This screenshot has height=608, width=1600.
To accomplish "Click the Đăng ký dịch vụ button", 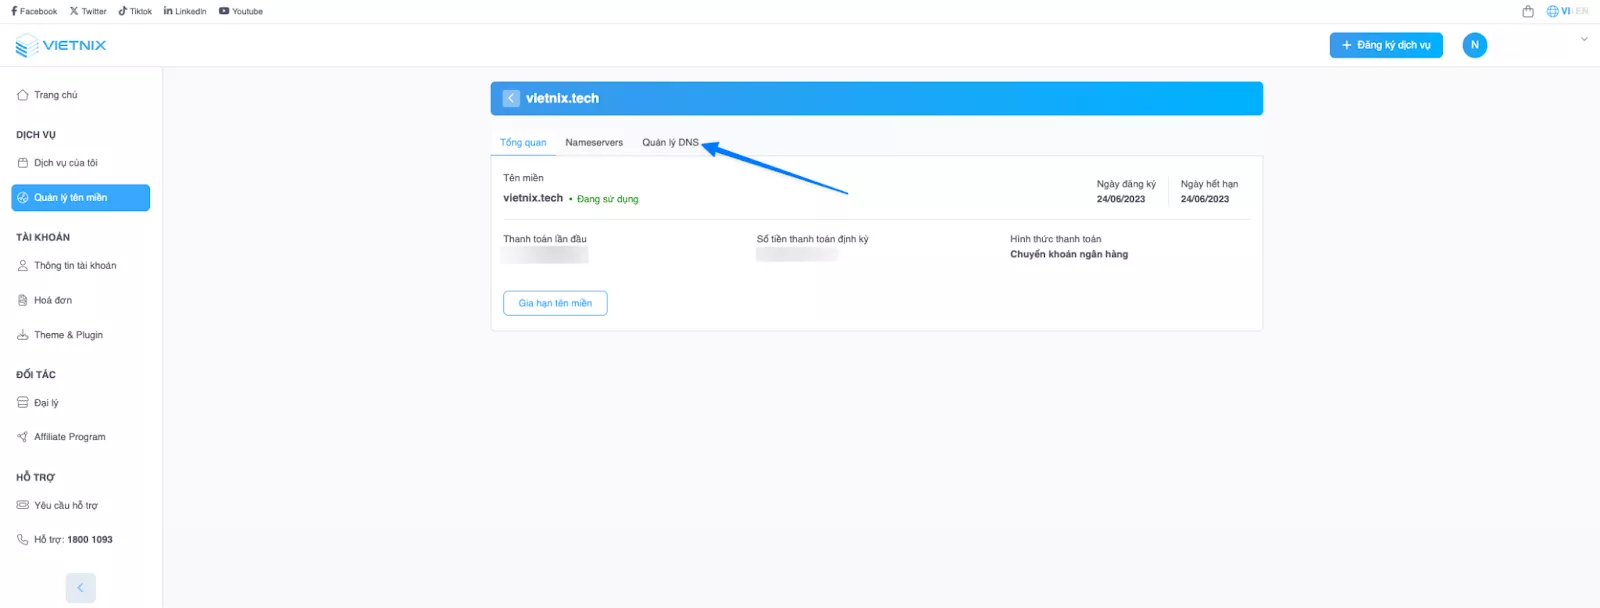I will click(x=1385, y=45).
